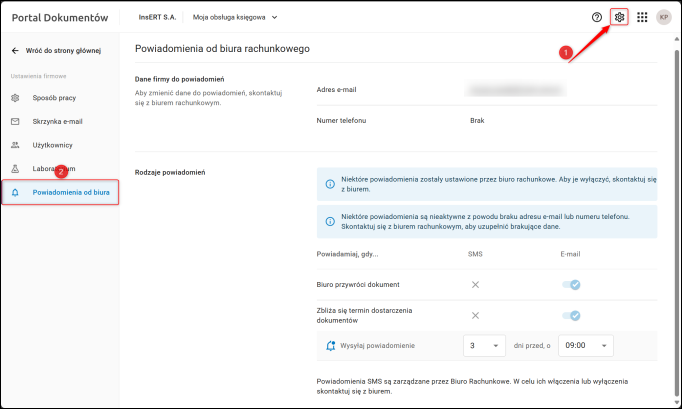
Task: Click the Użytkownicy people icon
Action: point(15,145)
